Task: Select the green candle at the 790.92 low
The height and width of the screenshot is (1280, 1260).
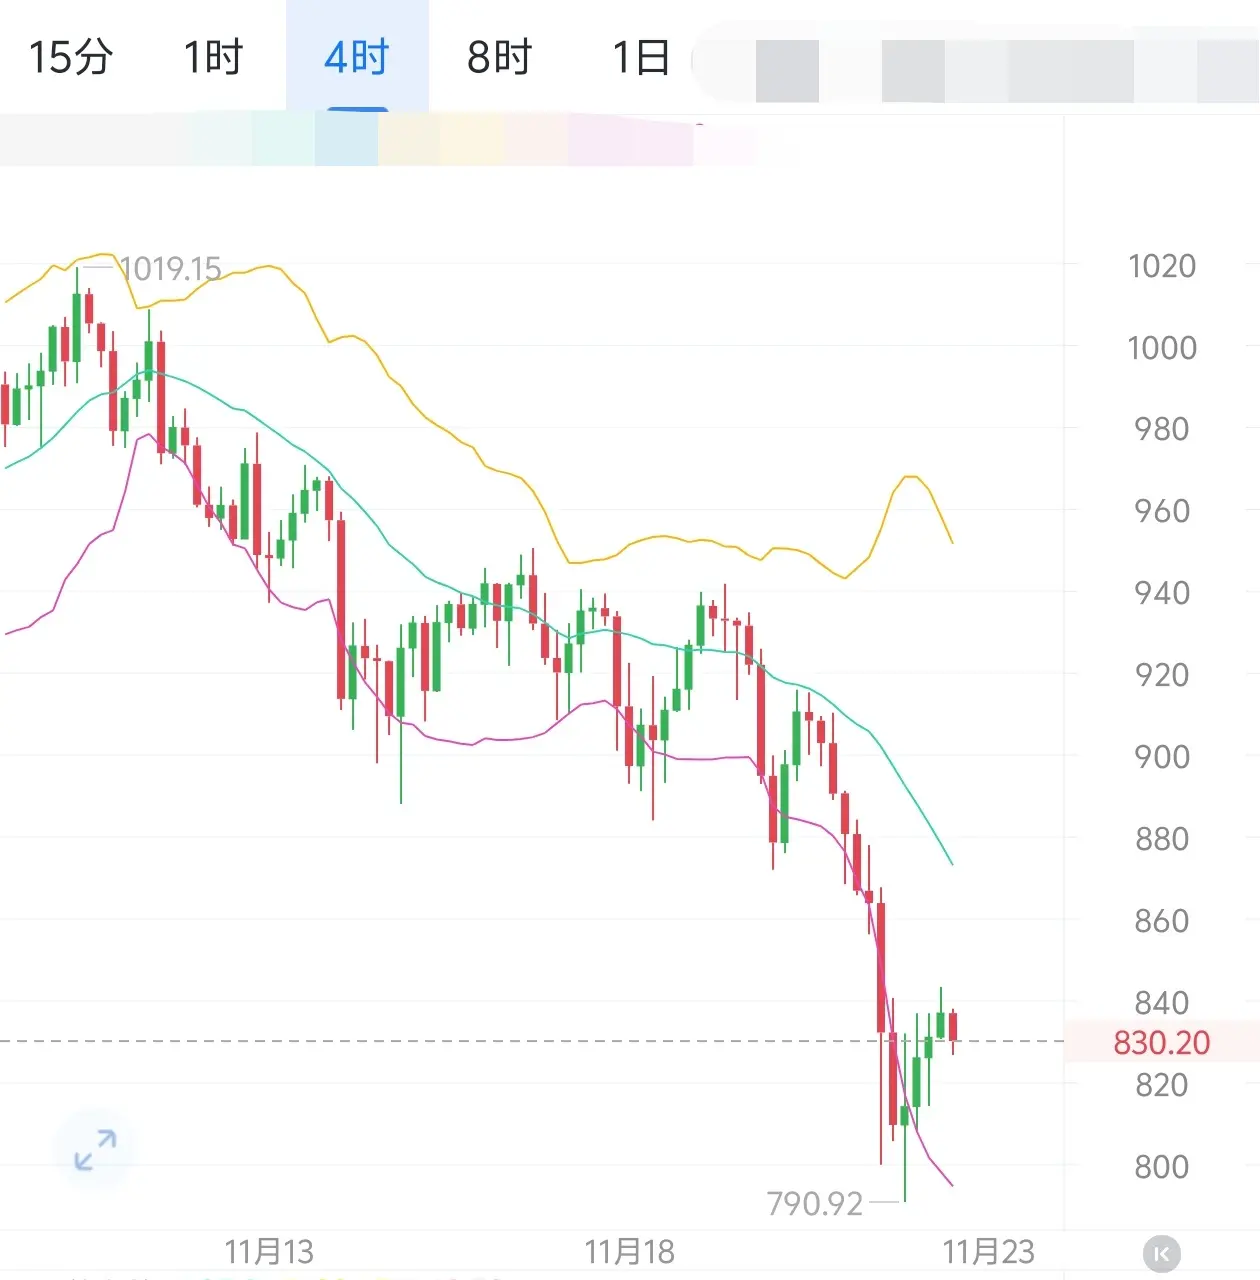Action: coord(905,1116)
